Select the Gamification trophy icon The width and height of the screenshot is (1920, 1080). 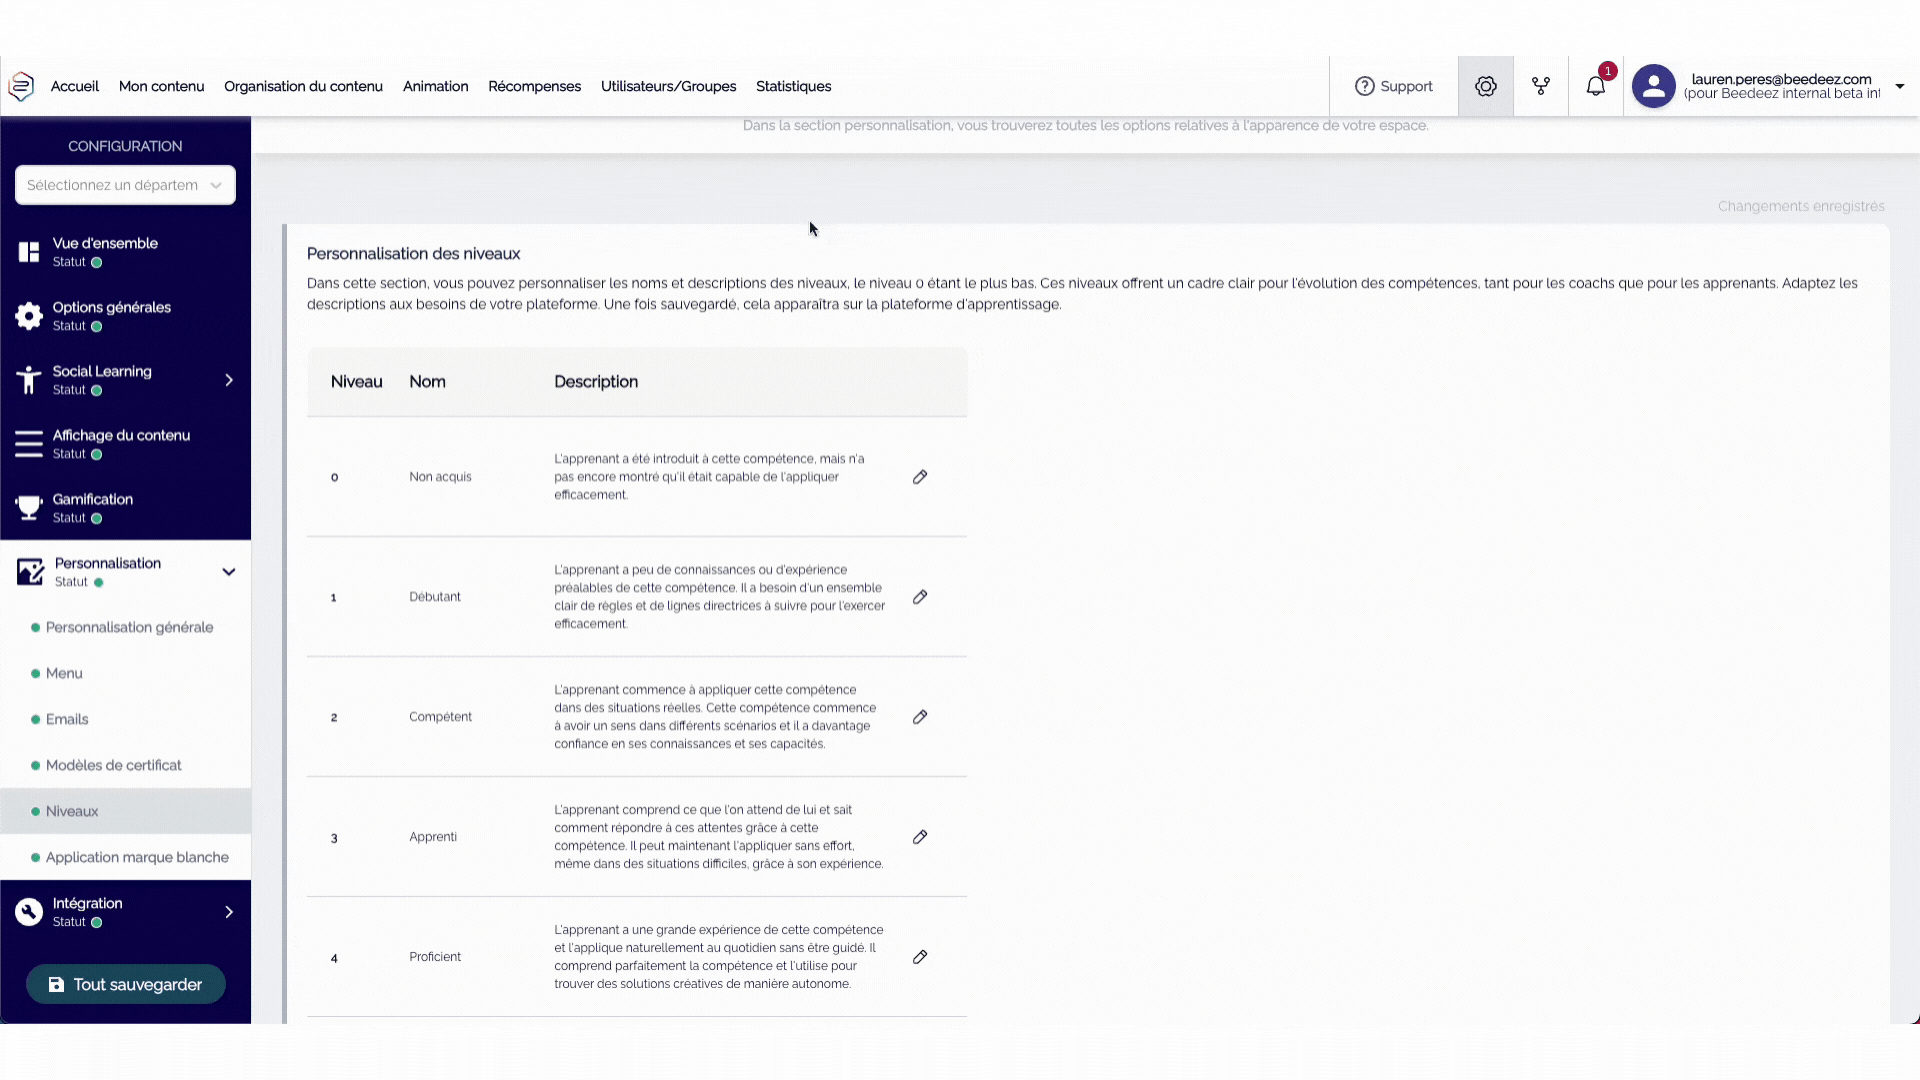coord(28,507)
